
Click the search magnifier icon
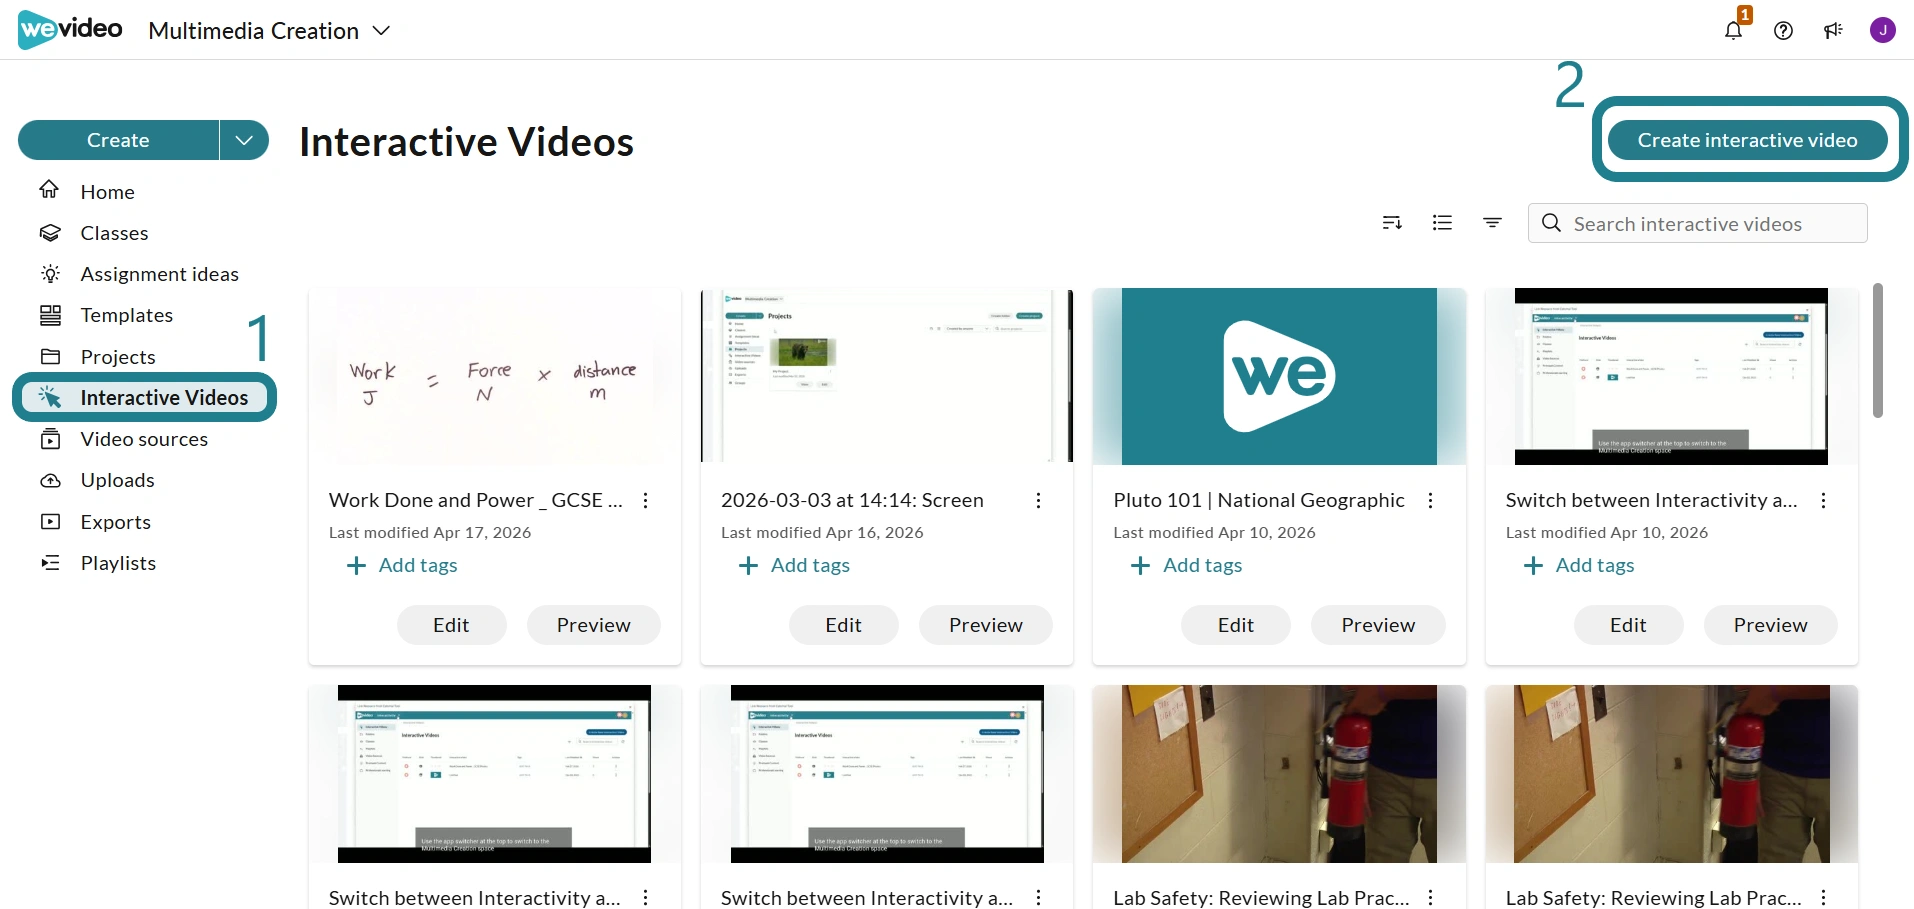pos(1551,223)
